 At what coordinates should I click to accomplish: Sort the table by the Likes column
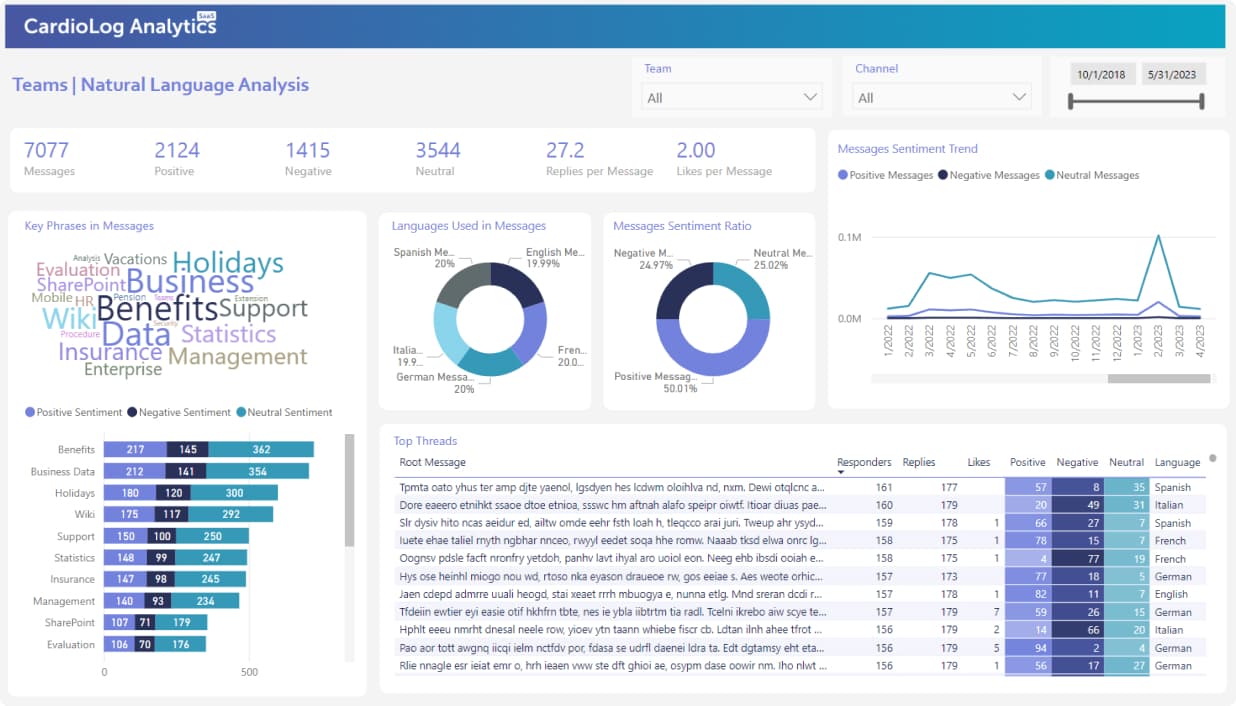click(979, 462)
